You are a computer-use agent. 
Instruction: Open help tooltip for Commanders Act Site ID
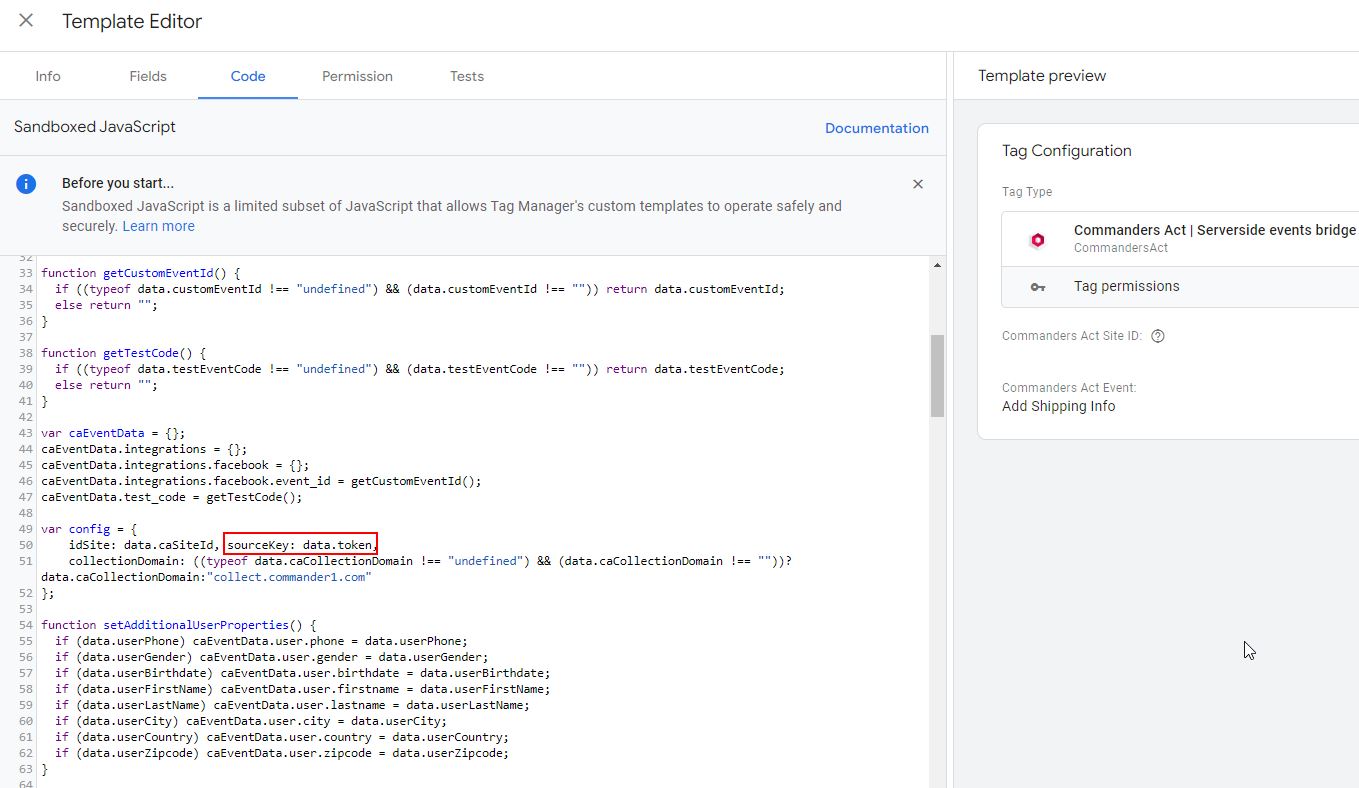point(1158,336)
